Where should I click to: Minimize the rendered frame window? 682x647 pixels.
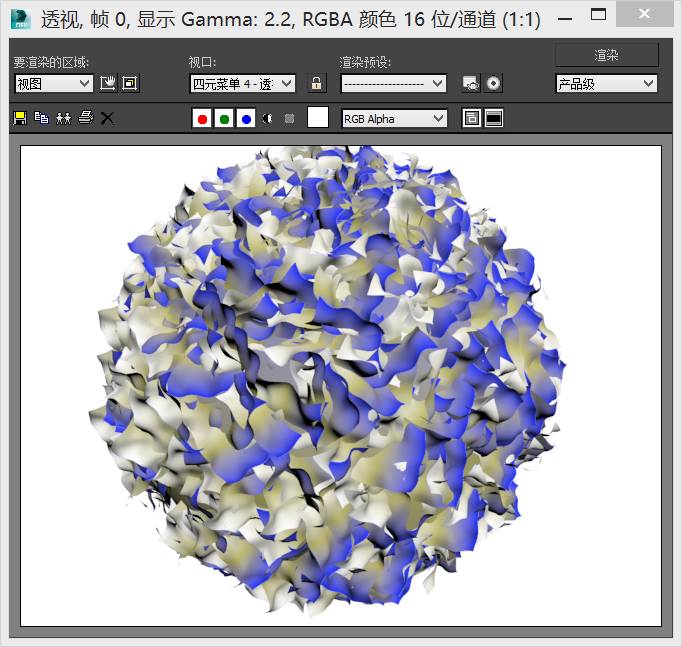coord(565,18)
